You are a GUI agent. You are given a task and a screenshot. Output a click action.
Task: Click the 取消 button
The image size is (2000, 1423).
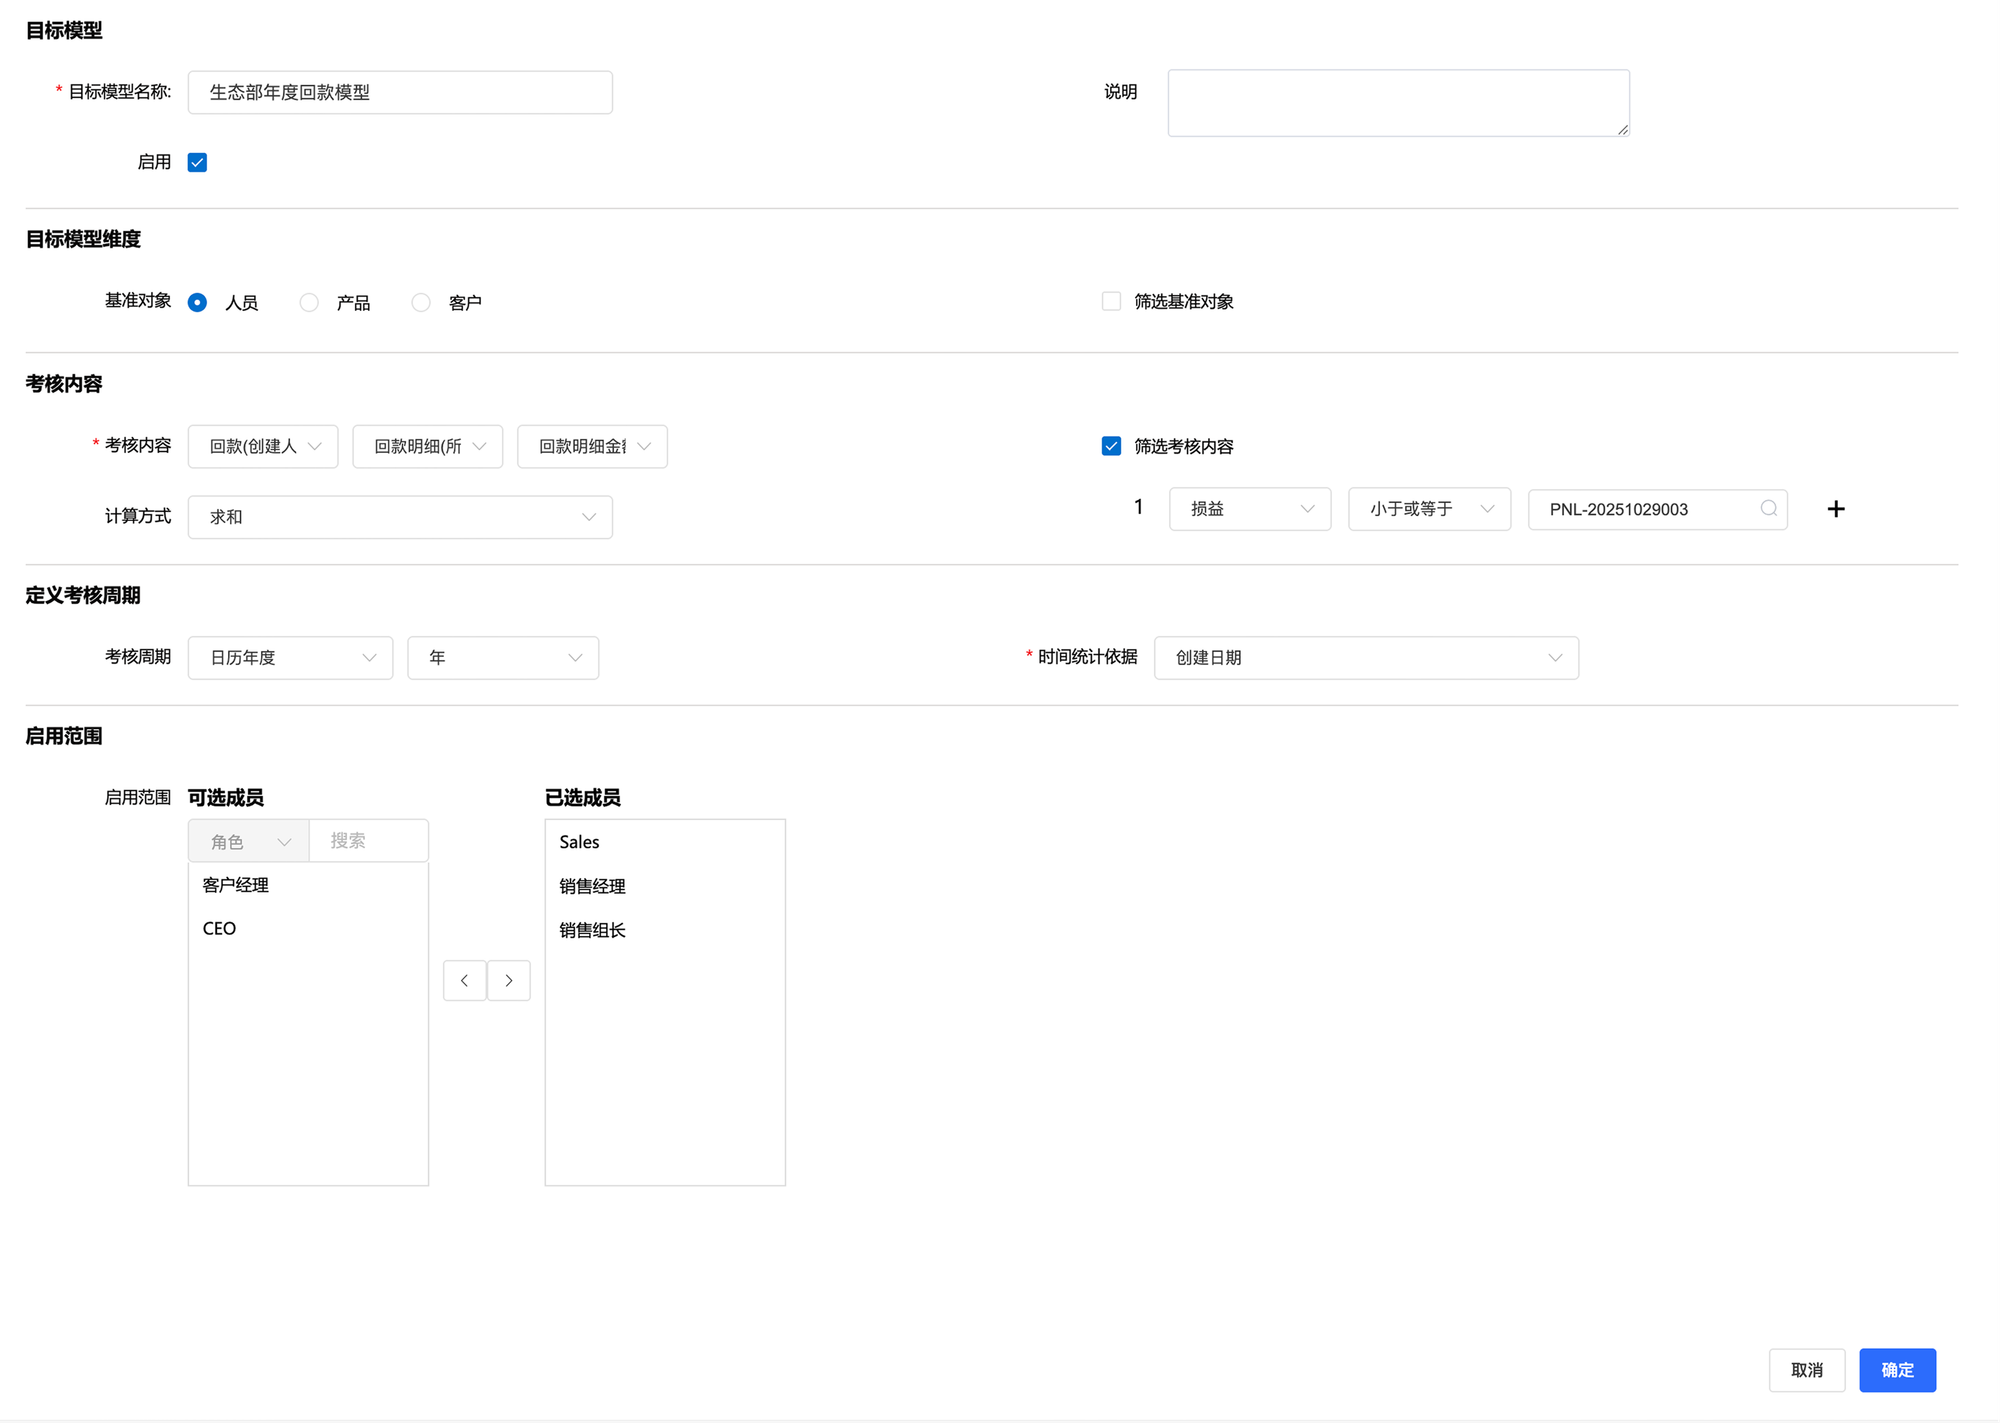click(1806, 1370)
